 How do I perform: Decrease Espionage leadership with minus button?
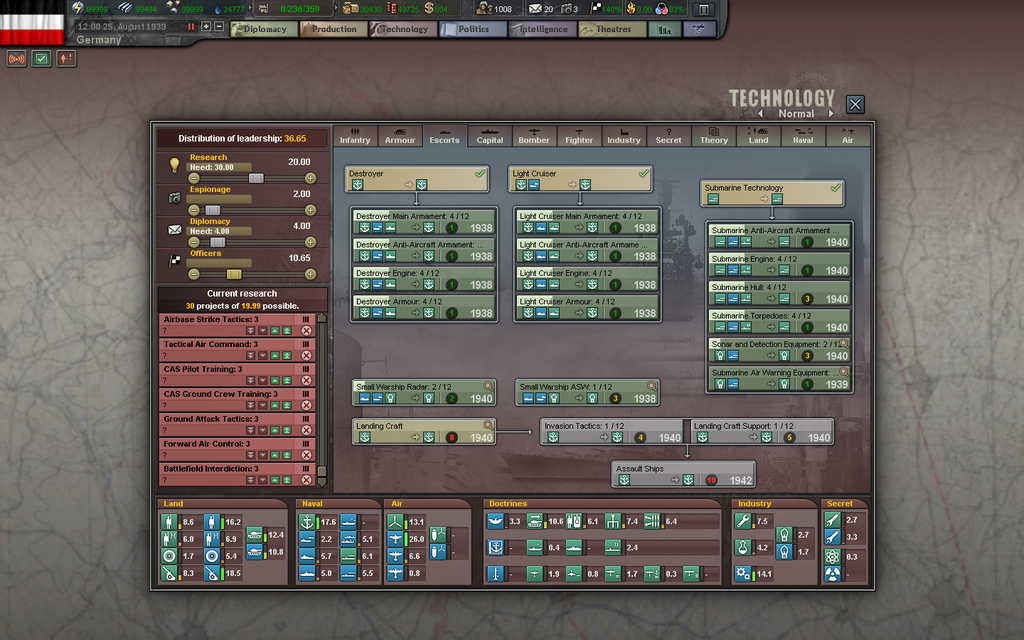194,210
